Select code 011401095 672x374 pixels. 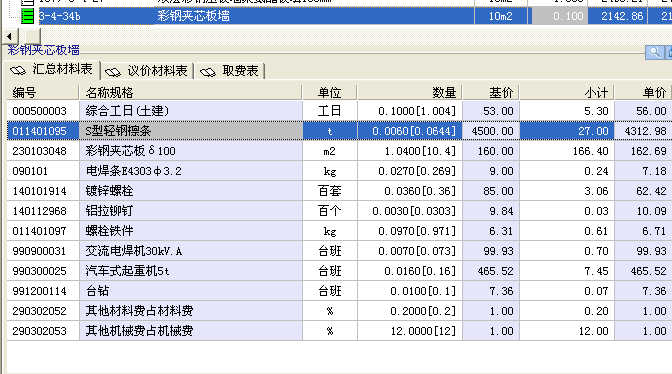(x=43, y=131)
